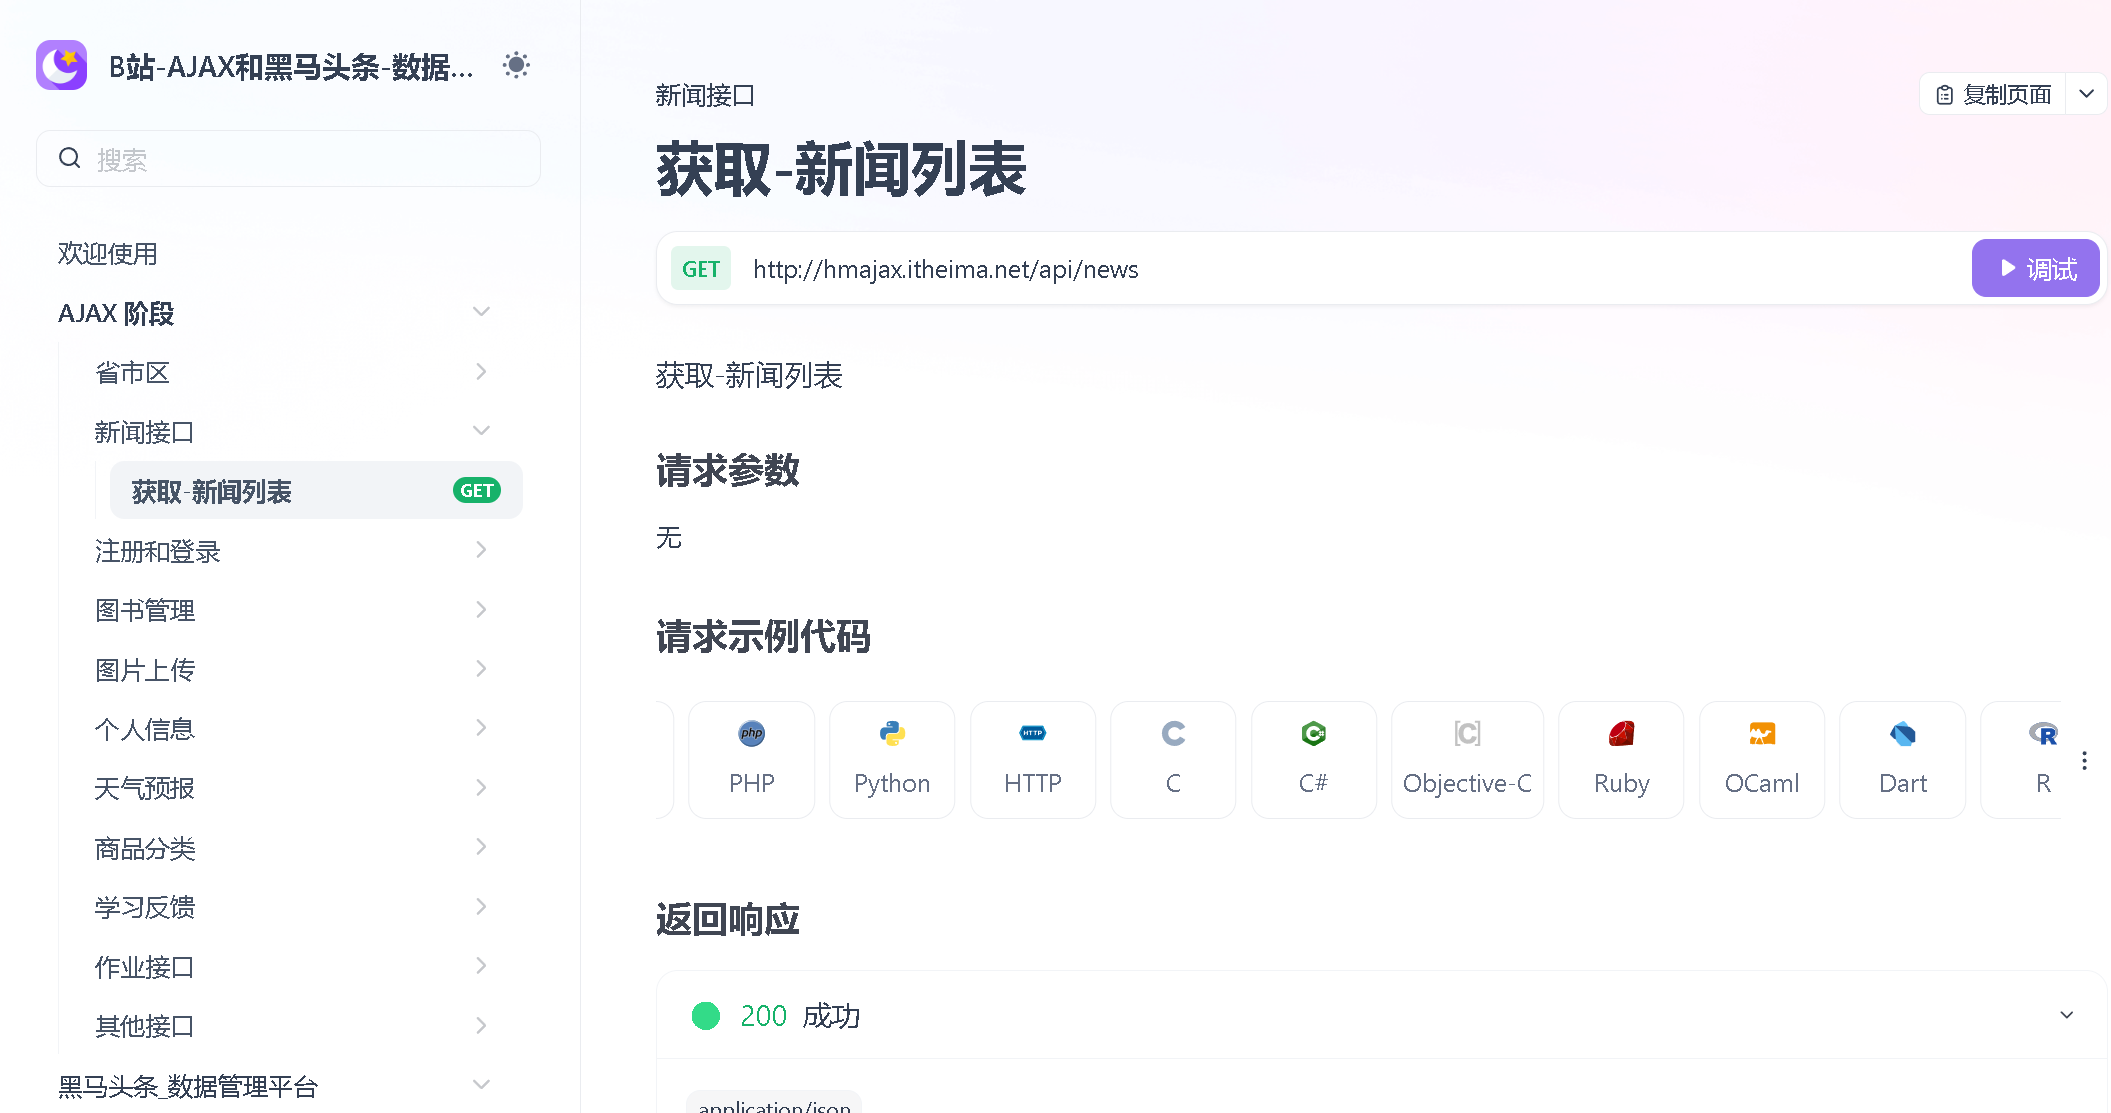Expand the 个人信息 folder

coord(481,728)
